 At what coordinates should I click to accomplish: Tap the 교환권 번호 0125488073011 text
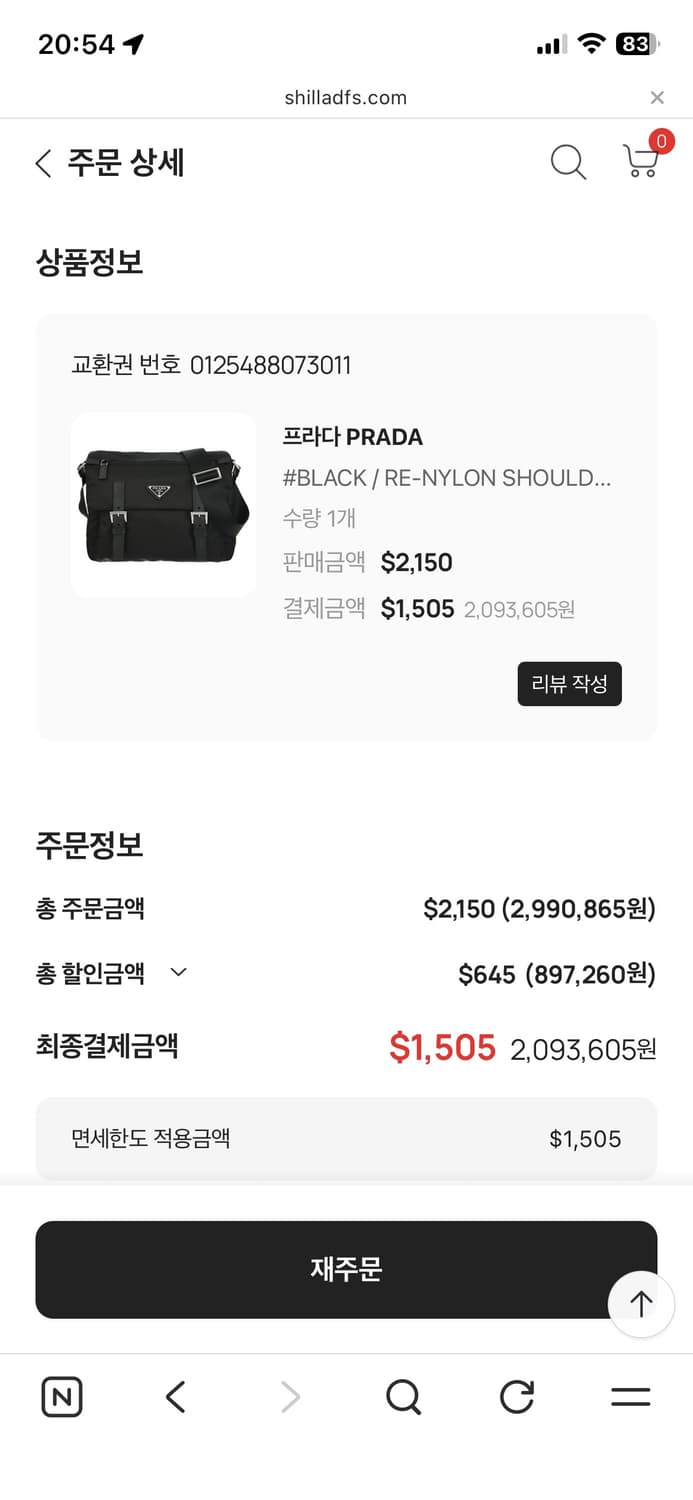click(211, 365)
